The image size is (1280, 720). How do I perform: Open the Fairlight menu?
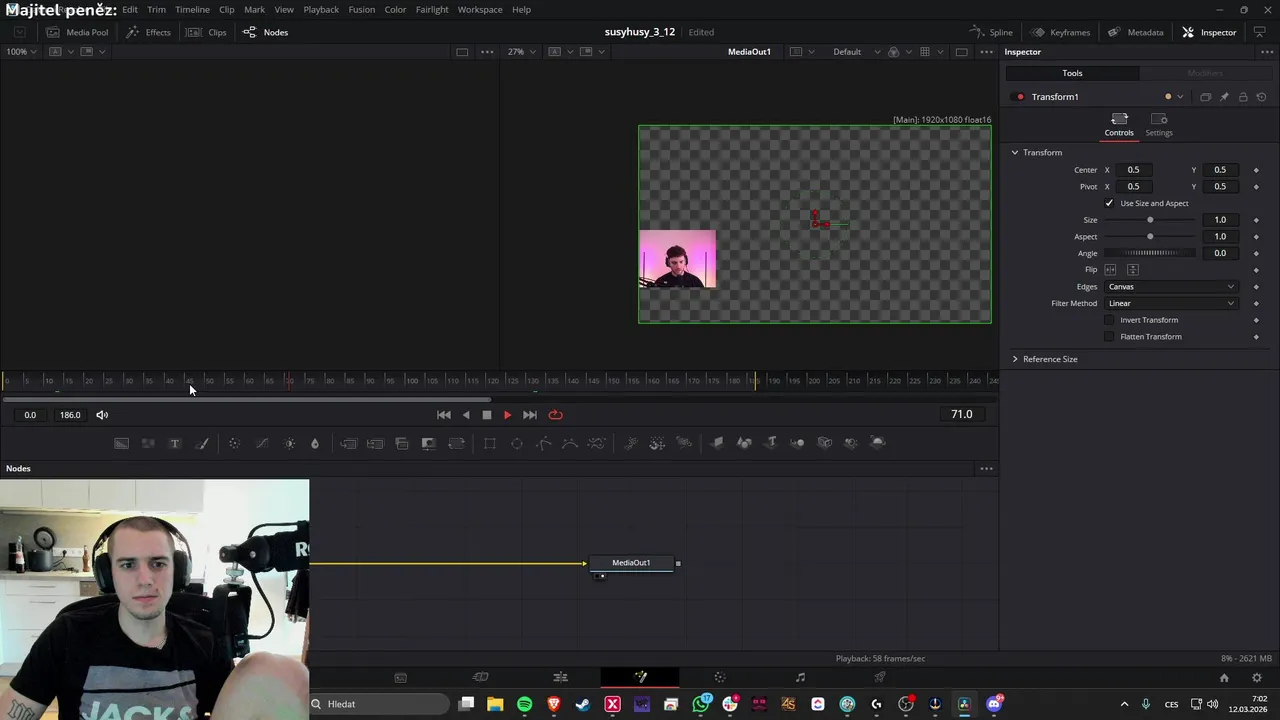(x=432, y=10)
